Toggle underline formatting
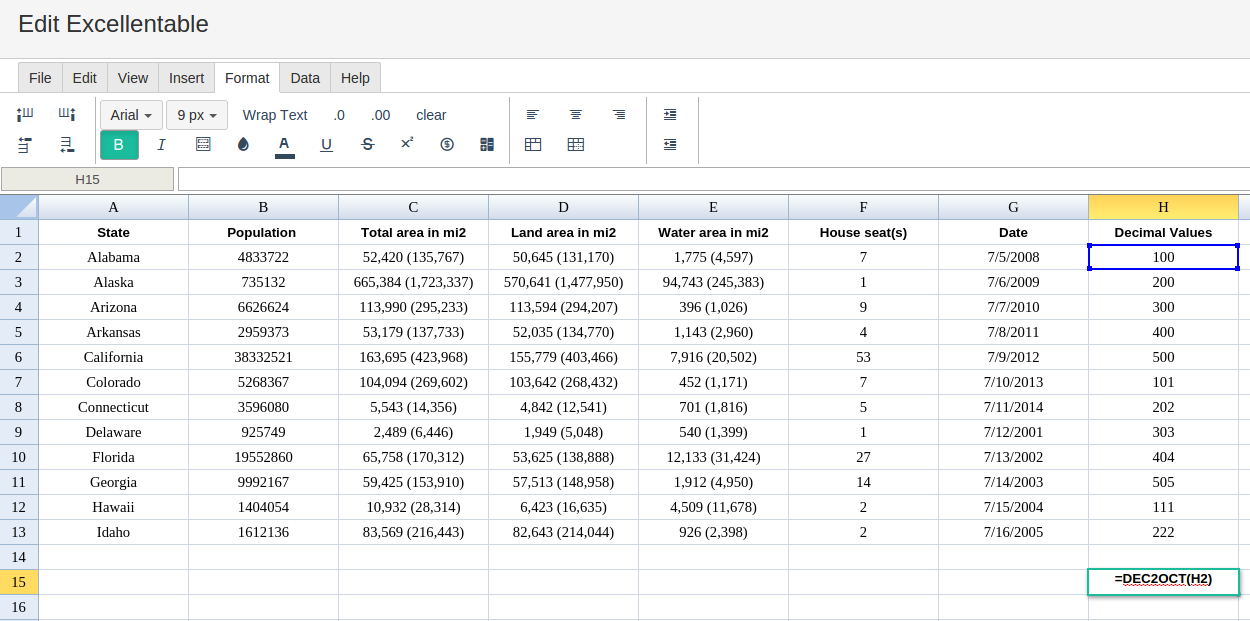Image resolution: width=1250 pixels, height=621 pixels. pos(326,145)
